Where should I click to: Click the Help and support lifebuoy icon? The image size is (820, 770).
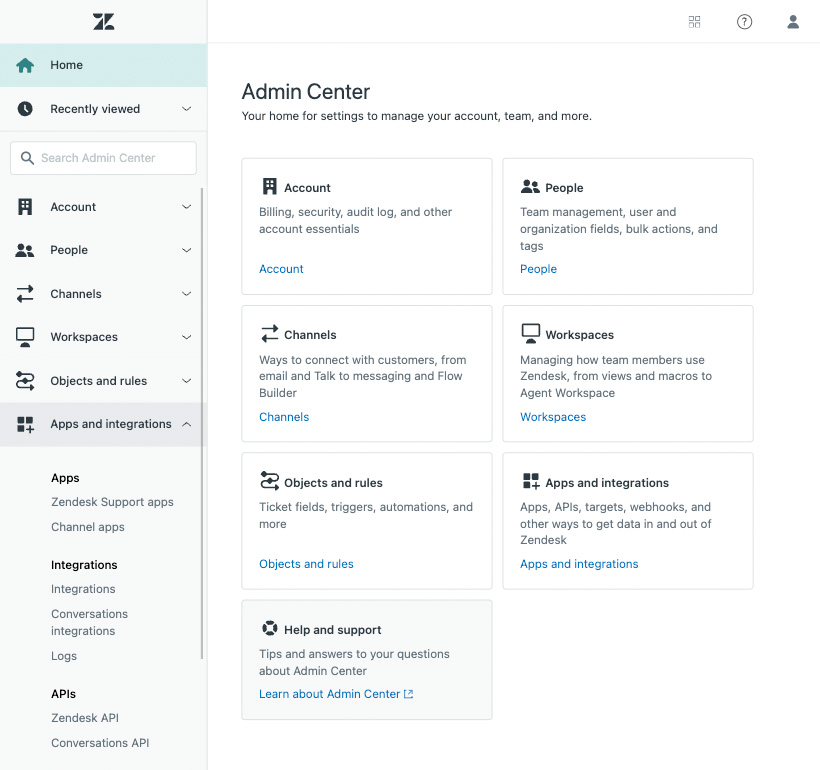point(269,628)
